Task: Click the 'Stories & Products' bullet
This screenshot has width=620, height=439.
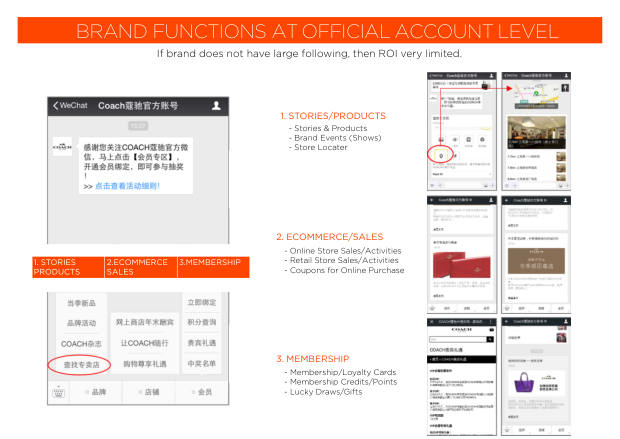Action: click(x=331, y=128)
